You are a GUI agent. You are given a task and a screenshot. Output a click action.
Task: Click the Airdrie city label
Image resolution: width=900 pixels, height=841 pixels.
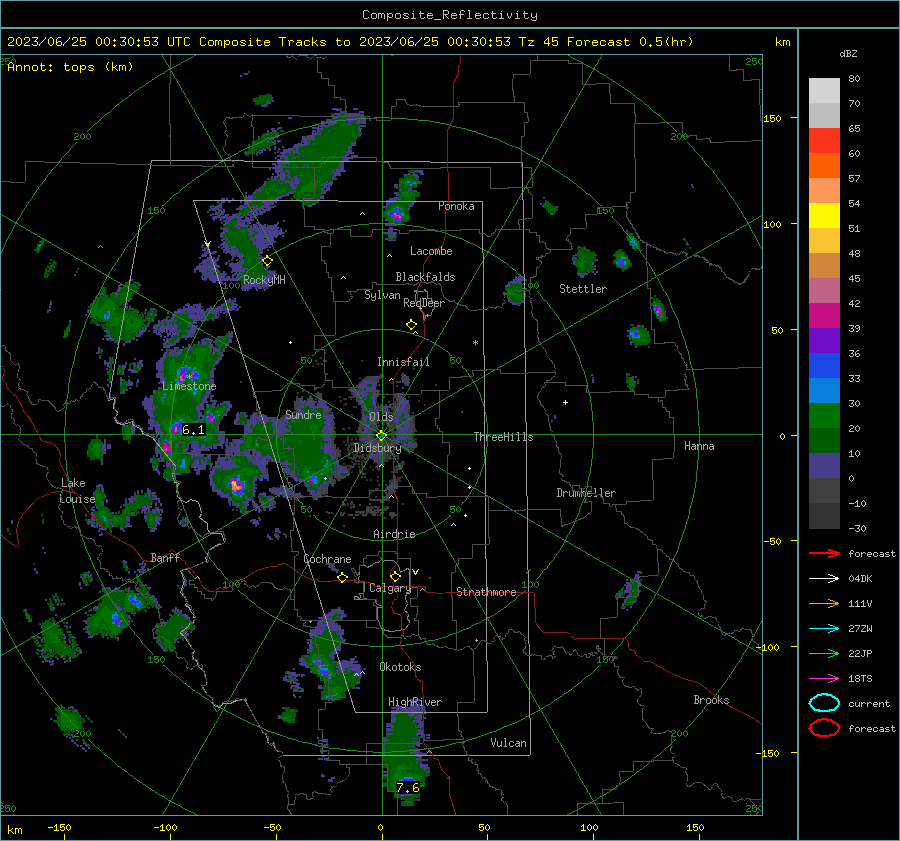[x=394, y=534]
